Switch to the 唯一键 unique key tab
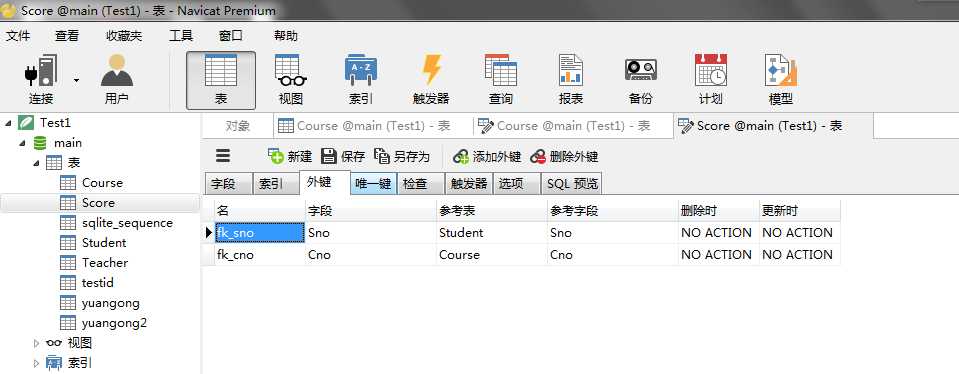Viewport: 959px width, 374px height. pos(373,183)
